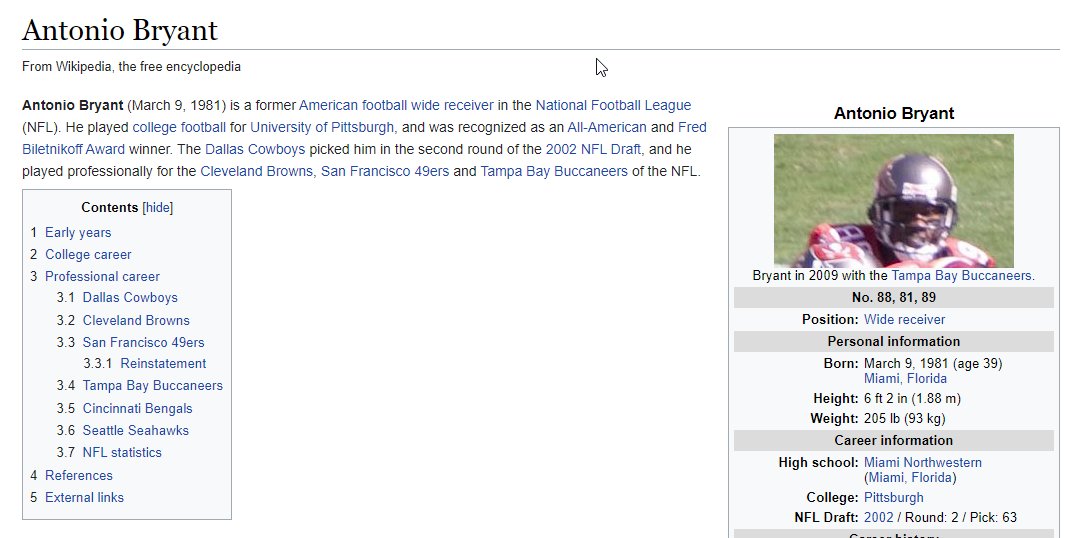
Task: Follow San Francisco 49ers link in intro
Action: (385, 171)
